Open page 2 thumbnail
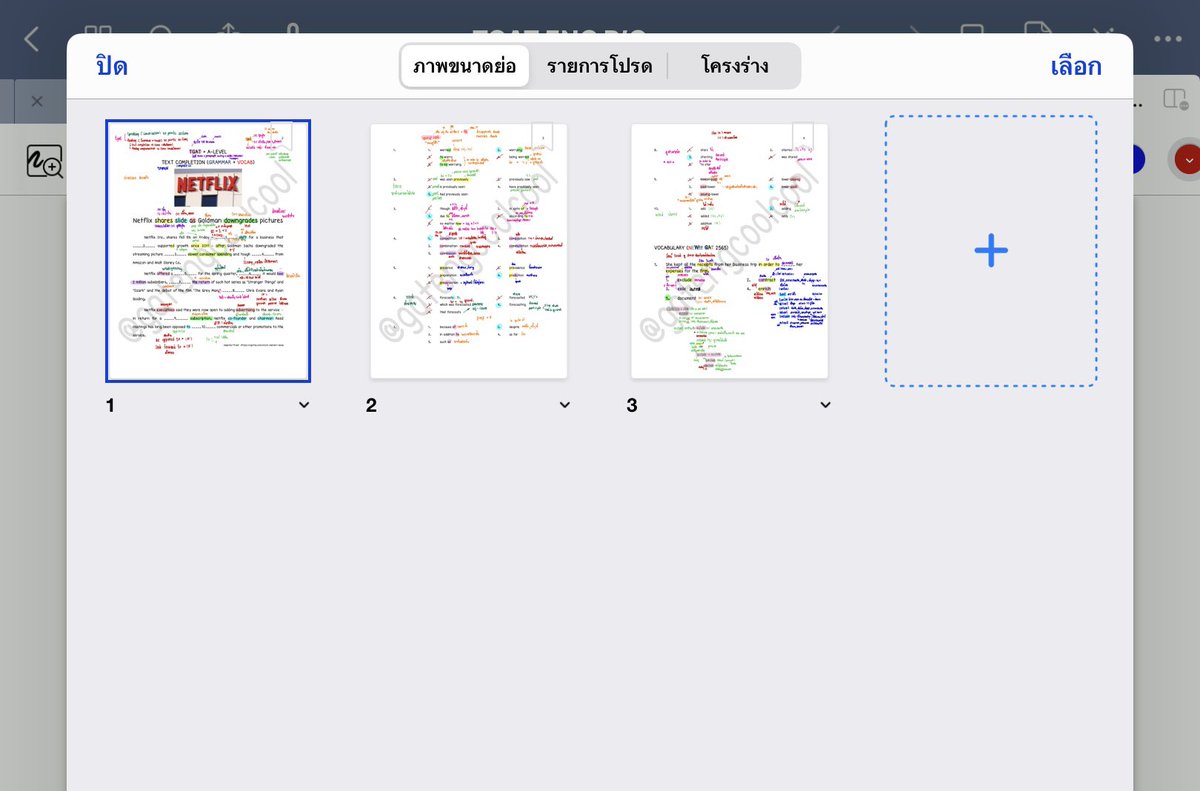The height and width of the screenshot is (791, 1200). 469,251
